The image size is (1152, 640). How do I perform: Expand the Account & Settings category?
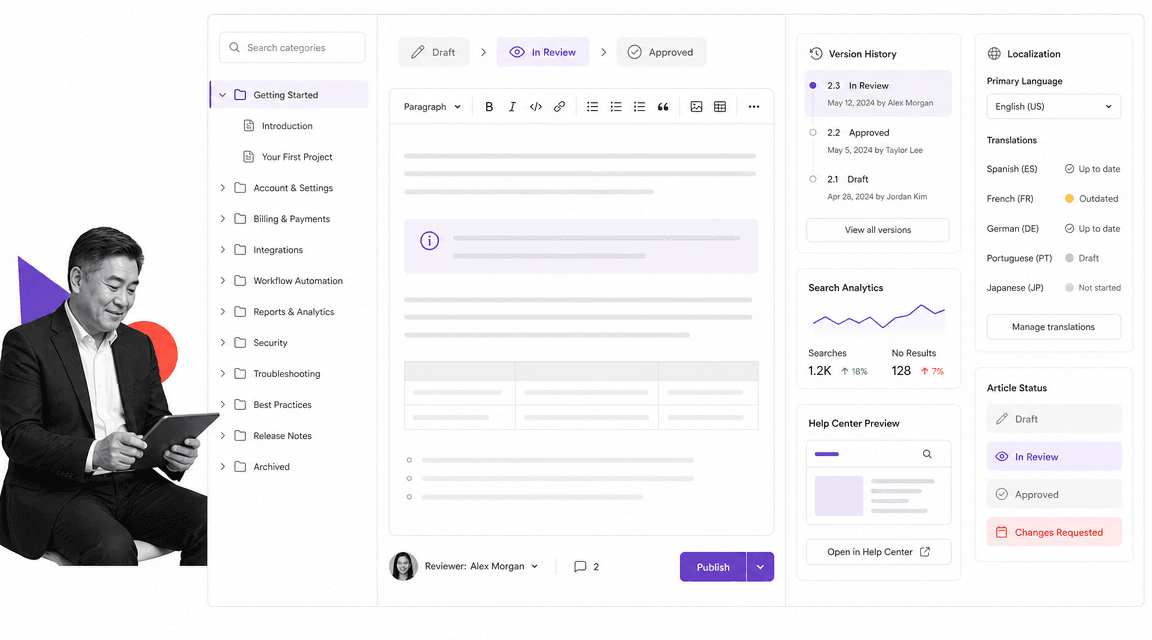(x=223, y=188)
